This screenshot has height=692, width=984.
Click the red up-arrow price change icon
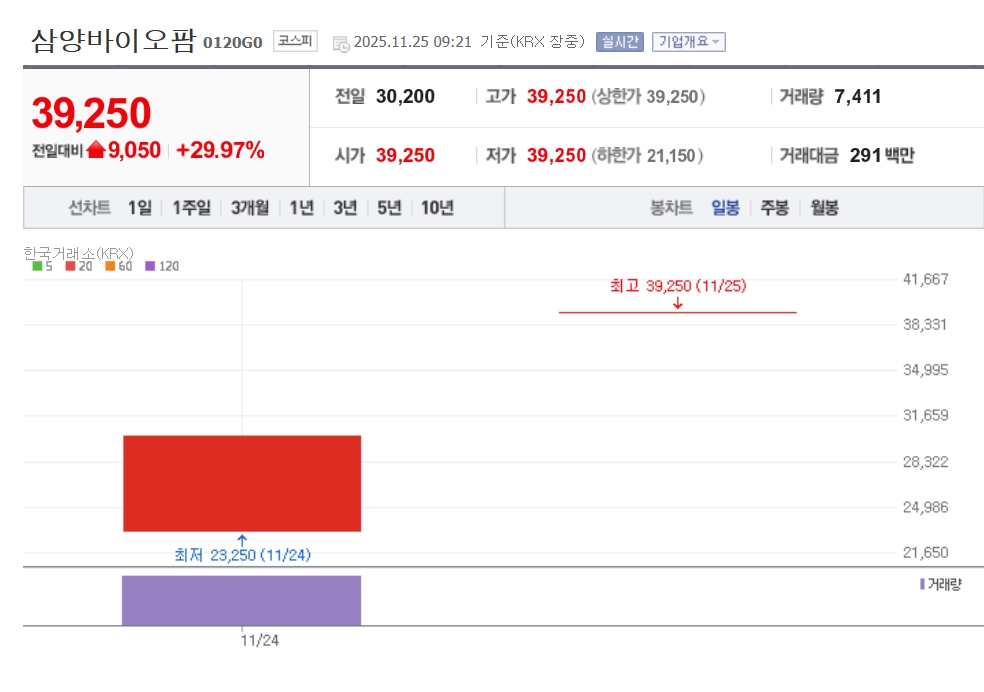coord(96,149)
